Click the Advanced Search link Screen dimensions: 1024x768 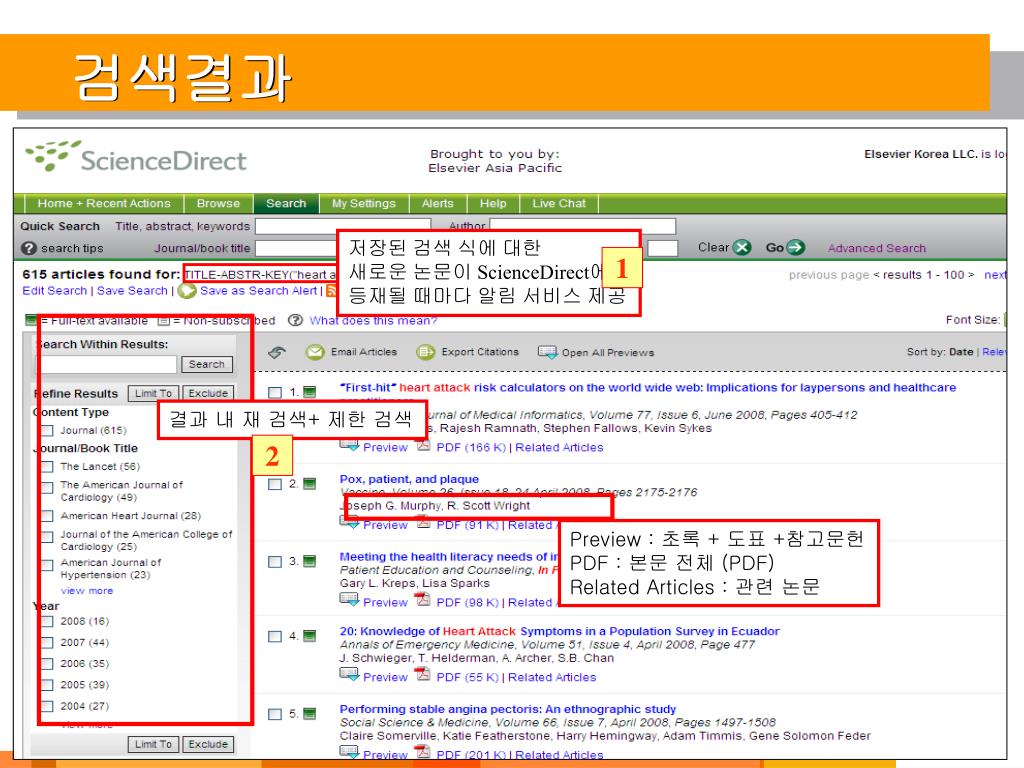click(876, 248)
